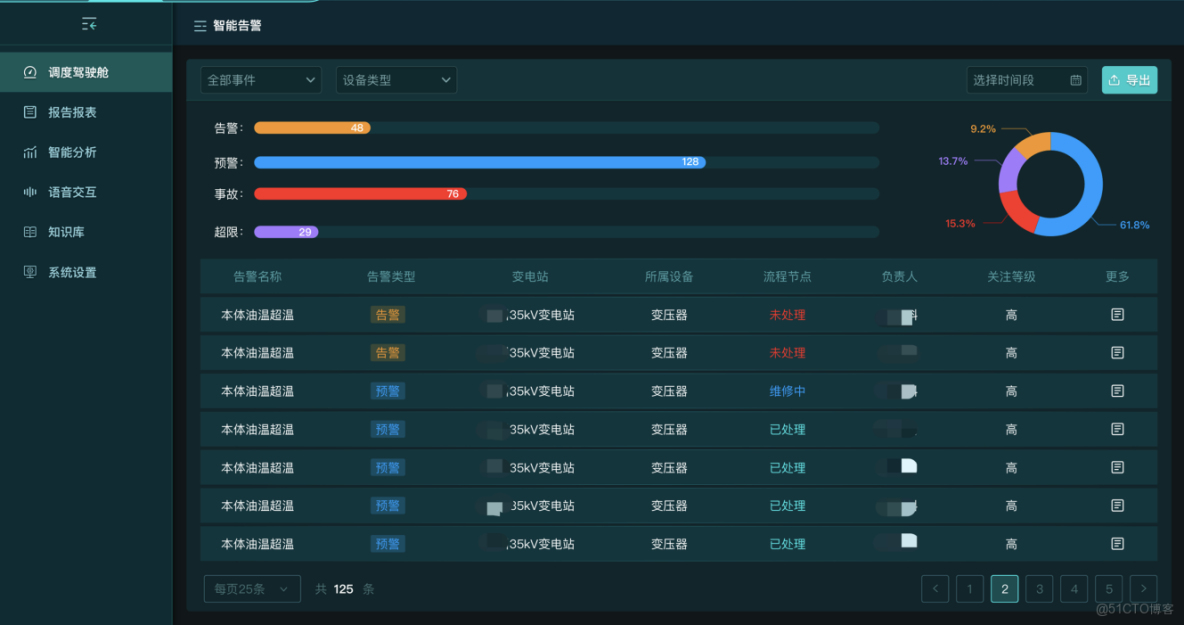Open the 维修中 status link

[x=787, y=391]
